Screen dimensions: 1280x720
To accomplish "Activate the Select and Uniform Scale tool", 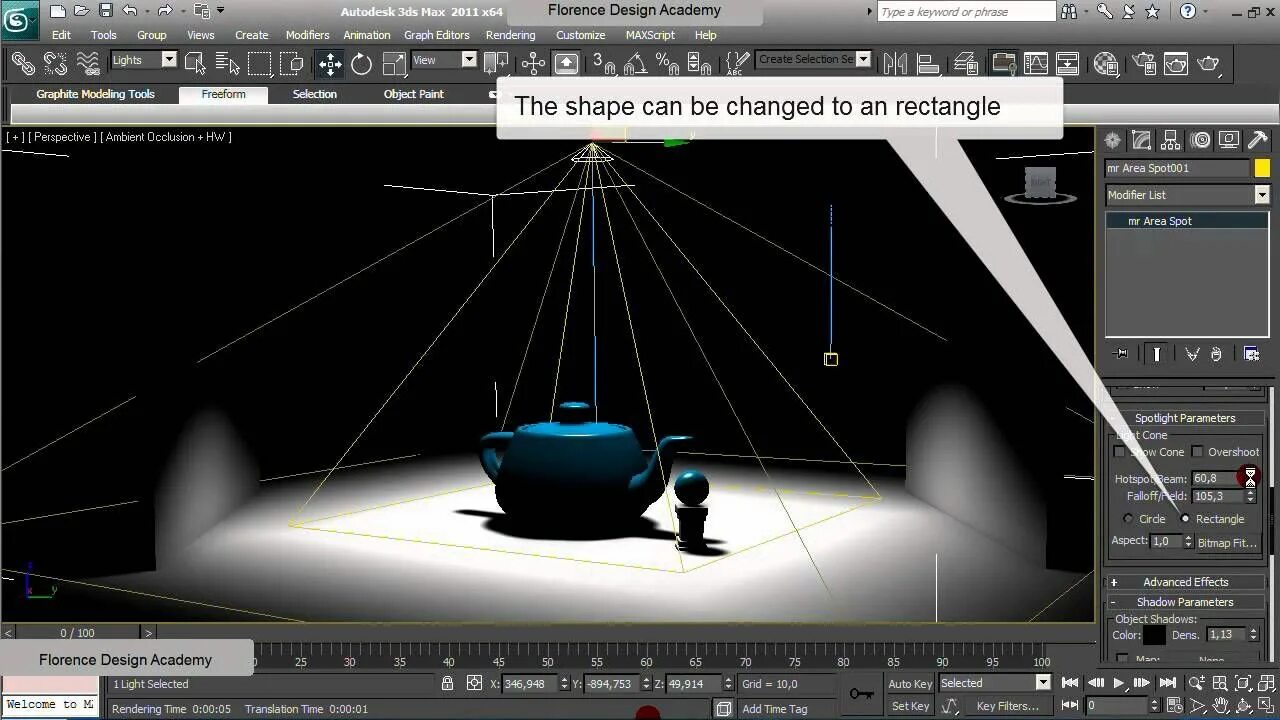I will coord(394,64).
